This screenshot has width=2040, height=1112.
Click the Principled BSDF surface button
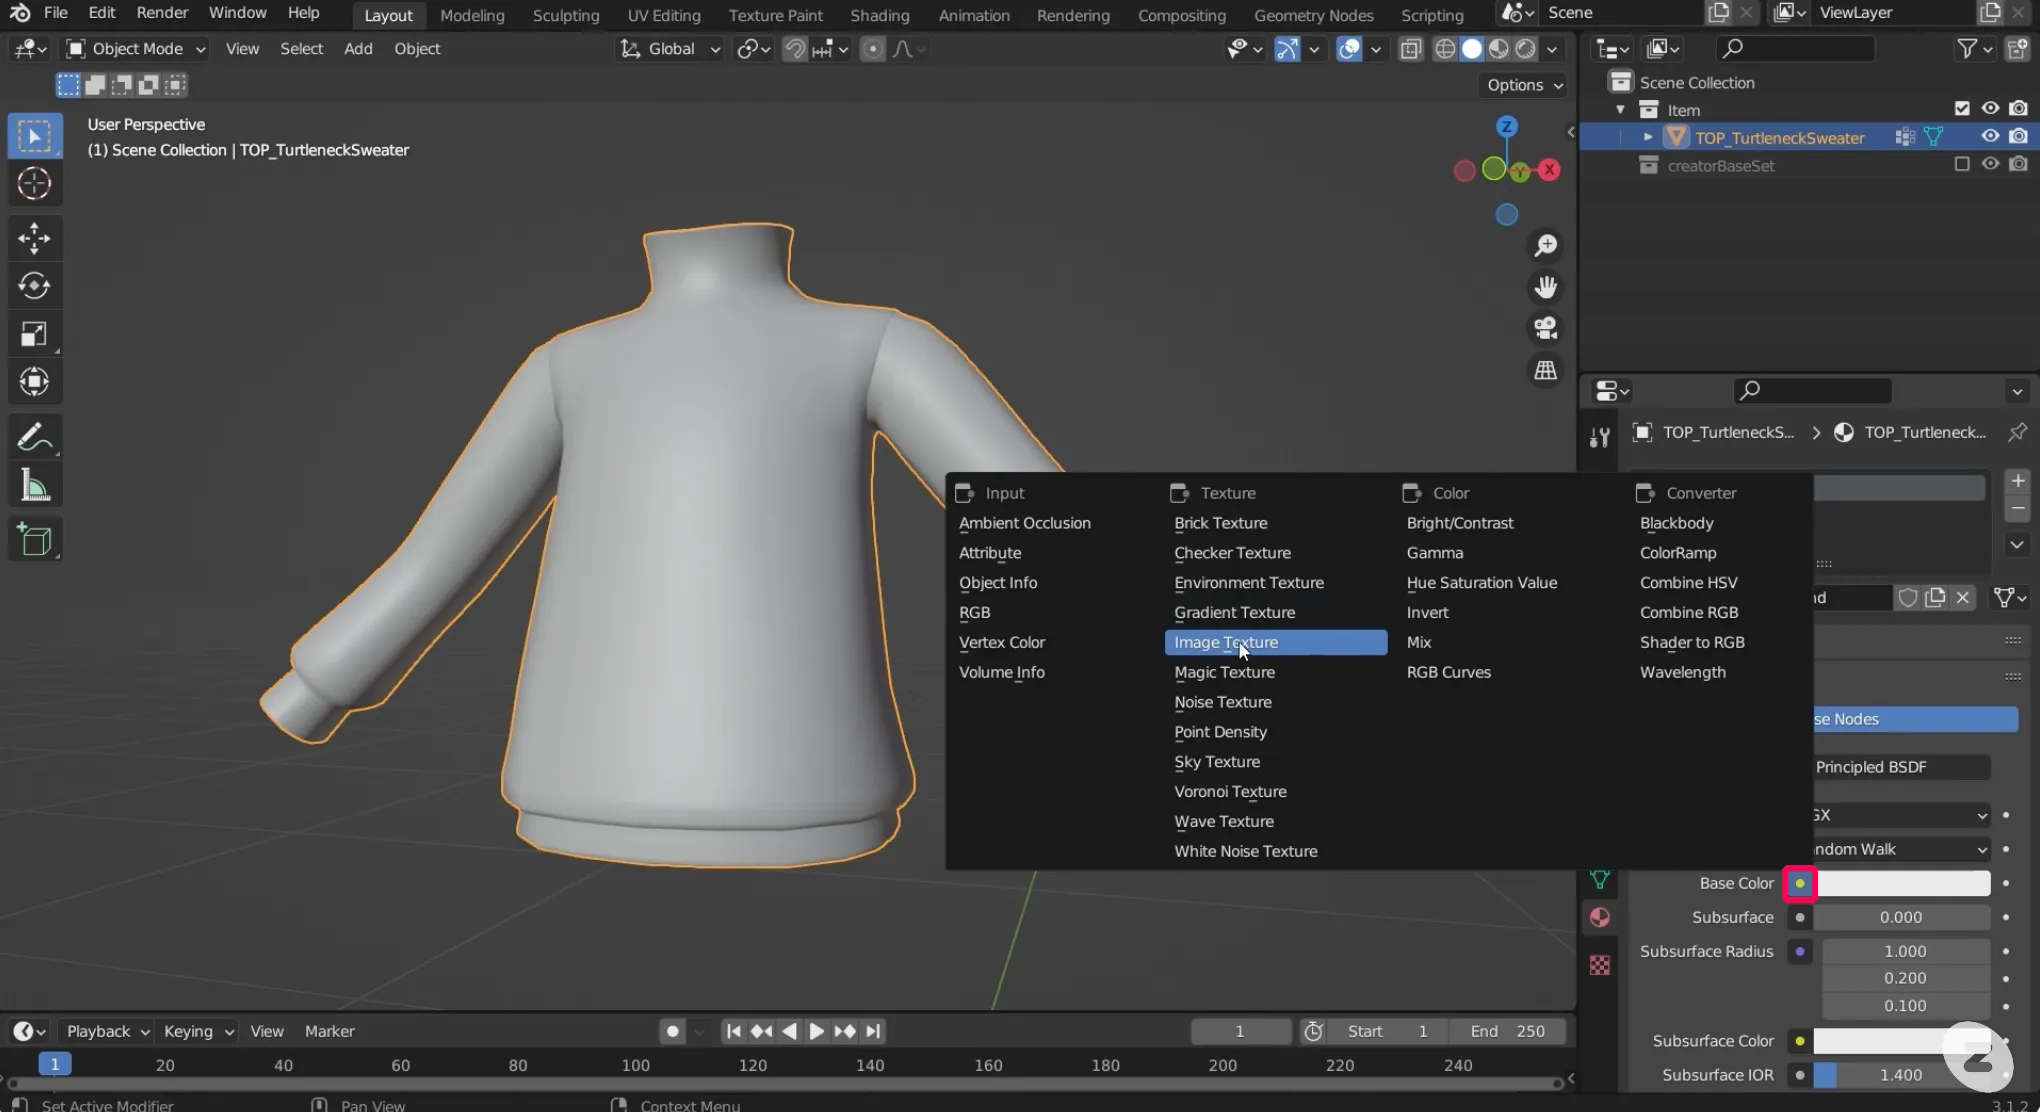1902,767
